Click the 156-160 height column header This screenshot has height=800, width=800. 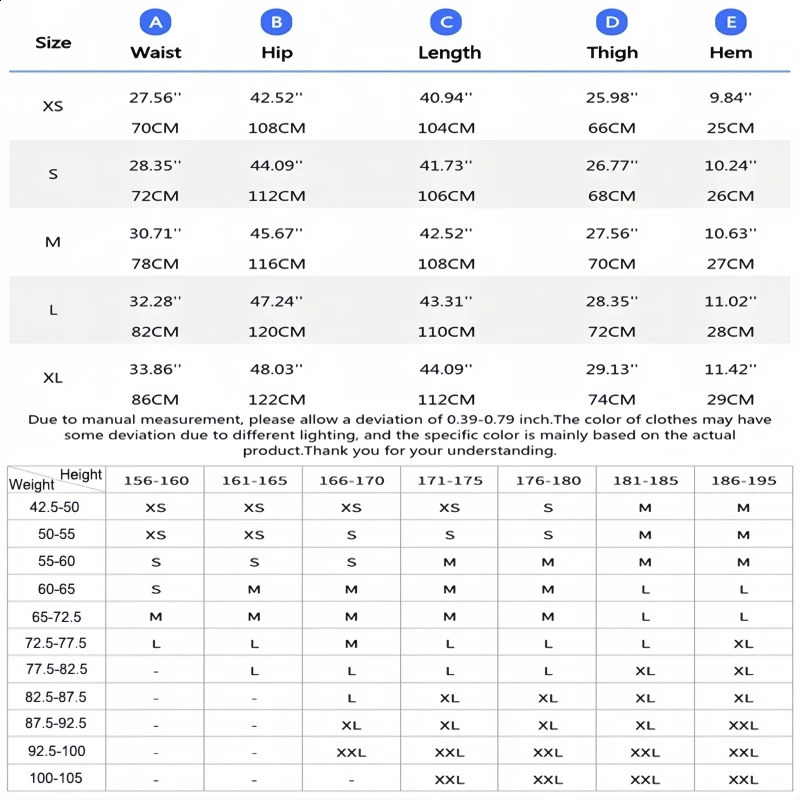[155, 481]
